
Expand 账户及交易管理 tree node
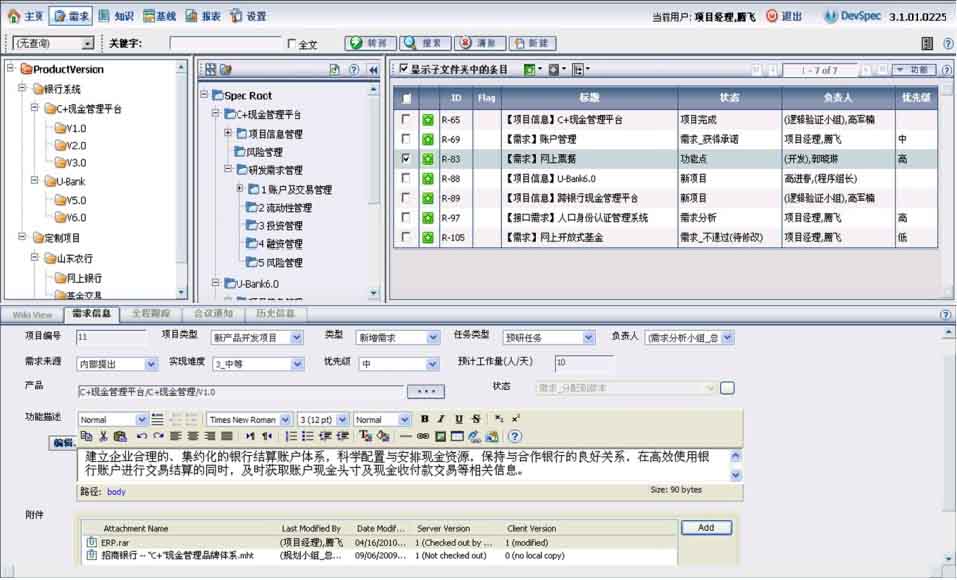240,189
